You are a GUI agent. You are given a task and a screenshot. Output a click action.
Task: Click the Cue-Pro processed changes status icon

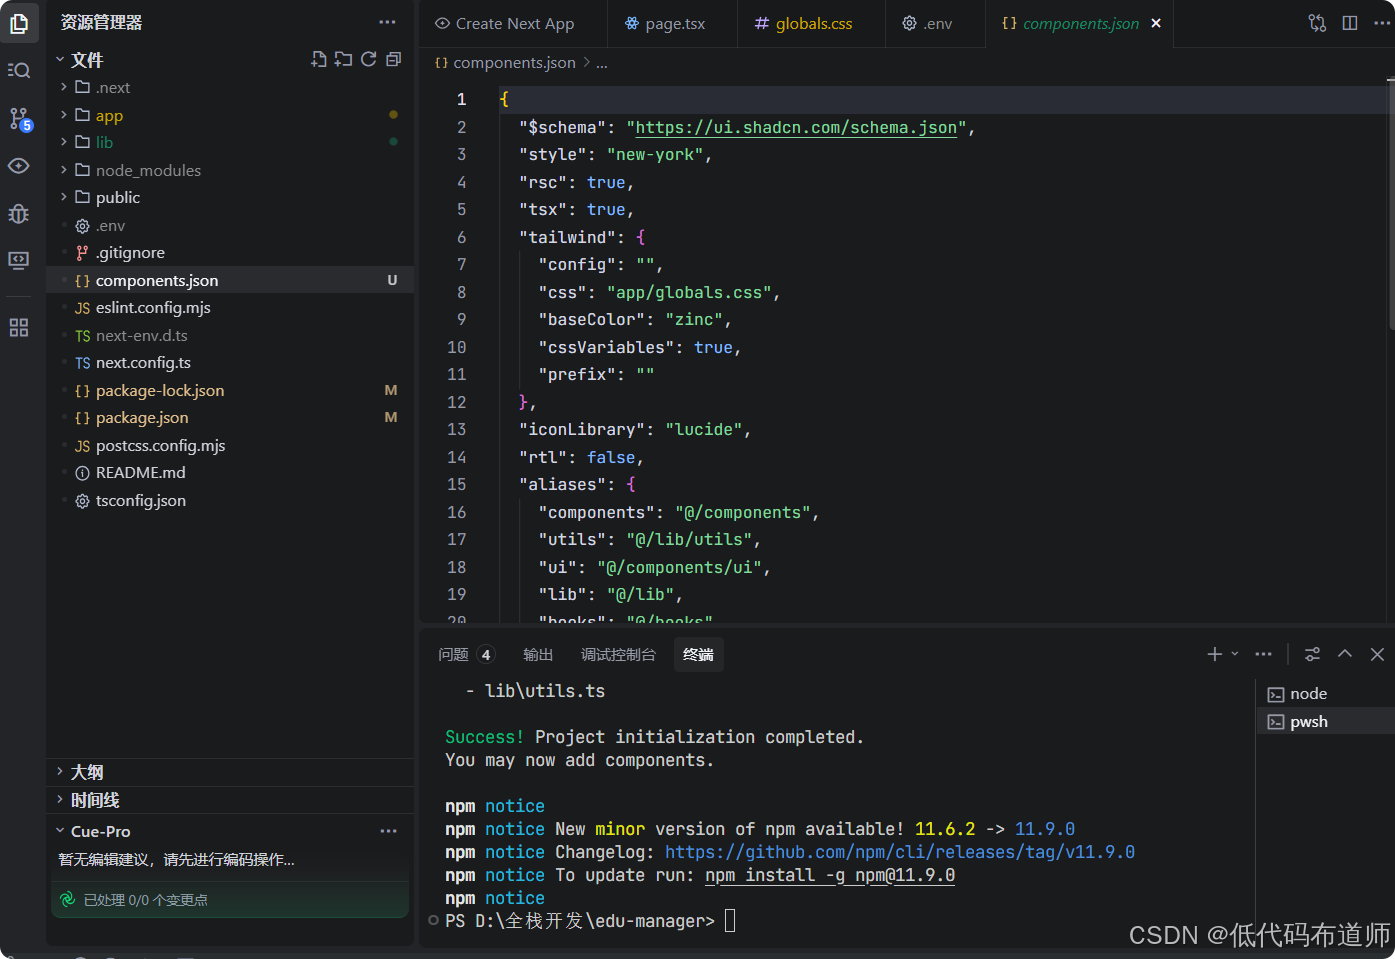68,900
